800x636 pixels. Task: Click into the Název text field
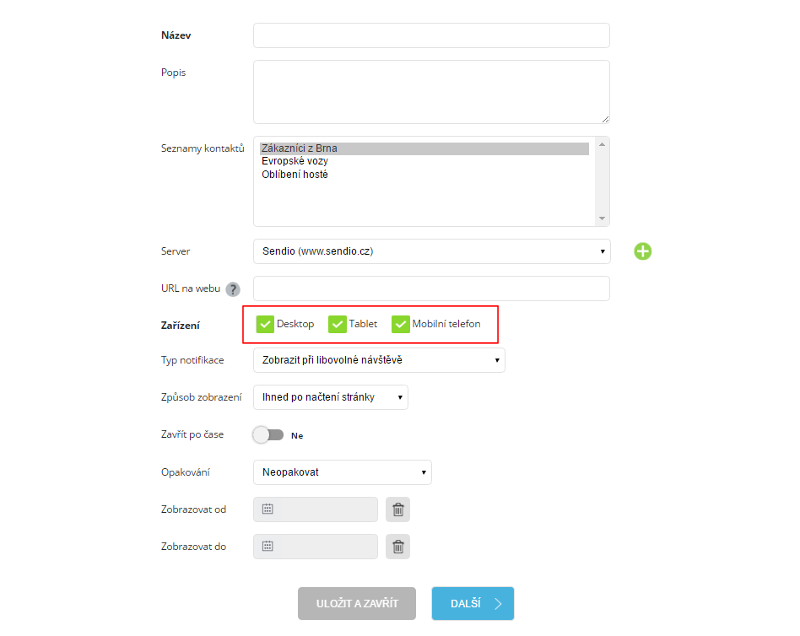click(x=432, y=36)
